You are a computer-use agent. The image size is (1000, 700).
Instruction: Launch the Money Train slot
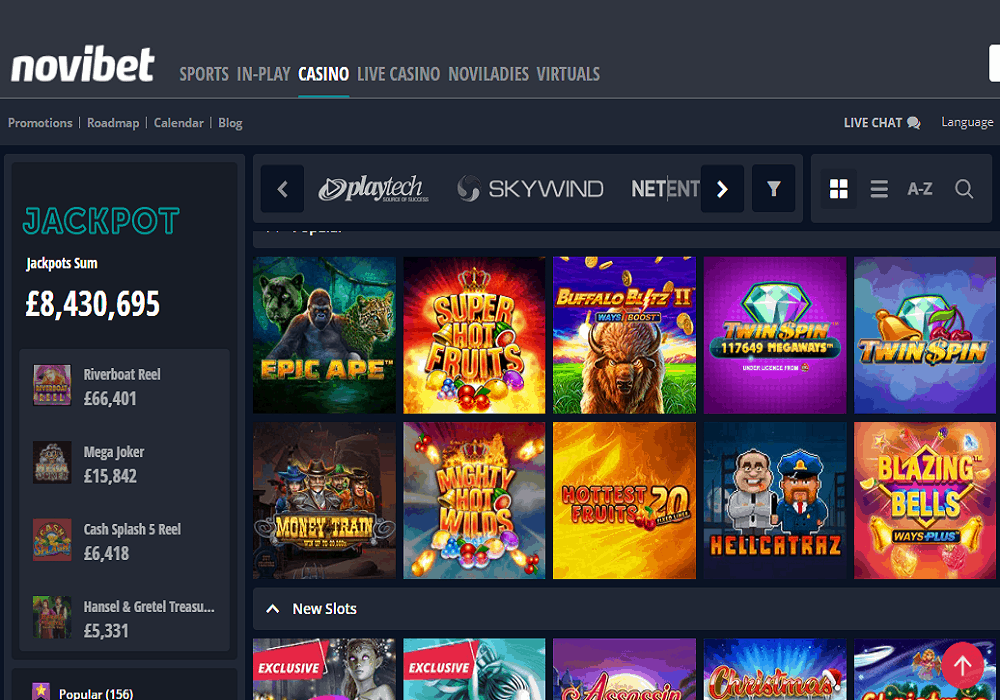point(324,500)
